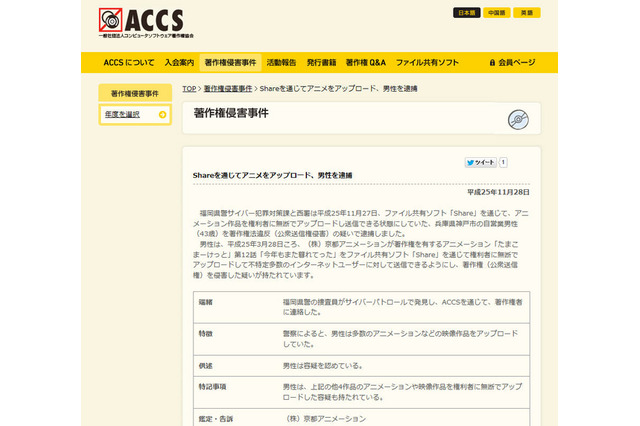640x426 pixels.
Task: Click the lock icon beside 会員ページ
Action: [x=492, y=62]
